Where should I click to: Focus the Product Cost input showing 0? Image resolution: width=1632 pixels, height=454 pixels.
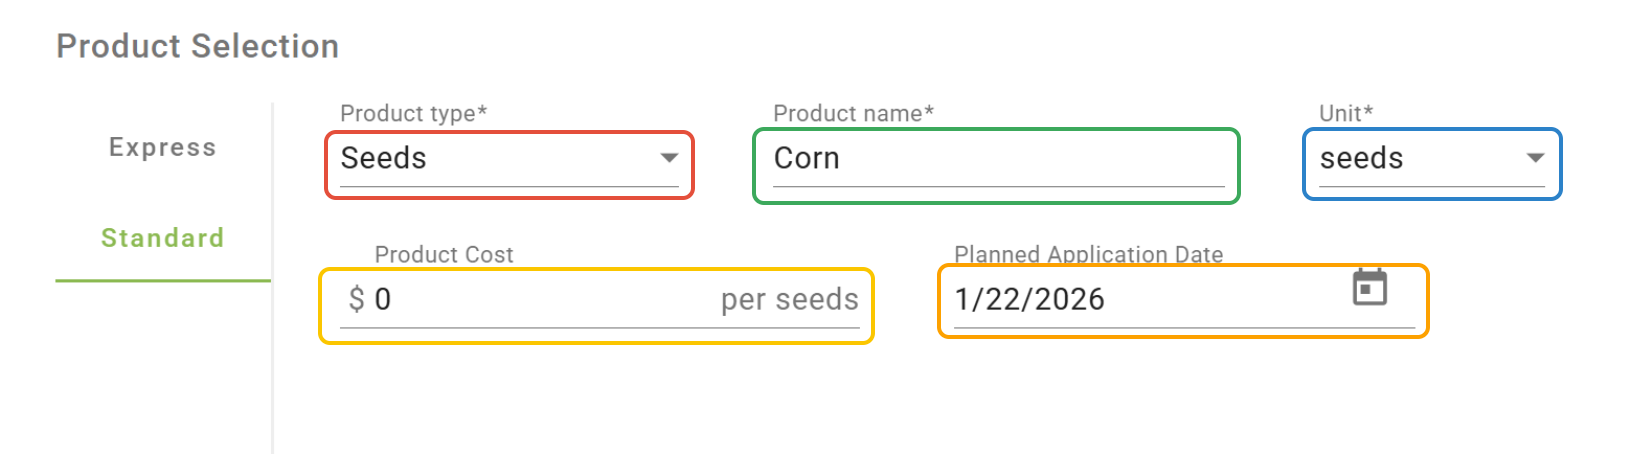[x=540, y=299]
